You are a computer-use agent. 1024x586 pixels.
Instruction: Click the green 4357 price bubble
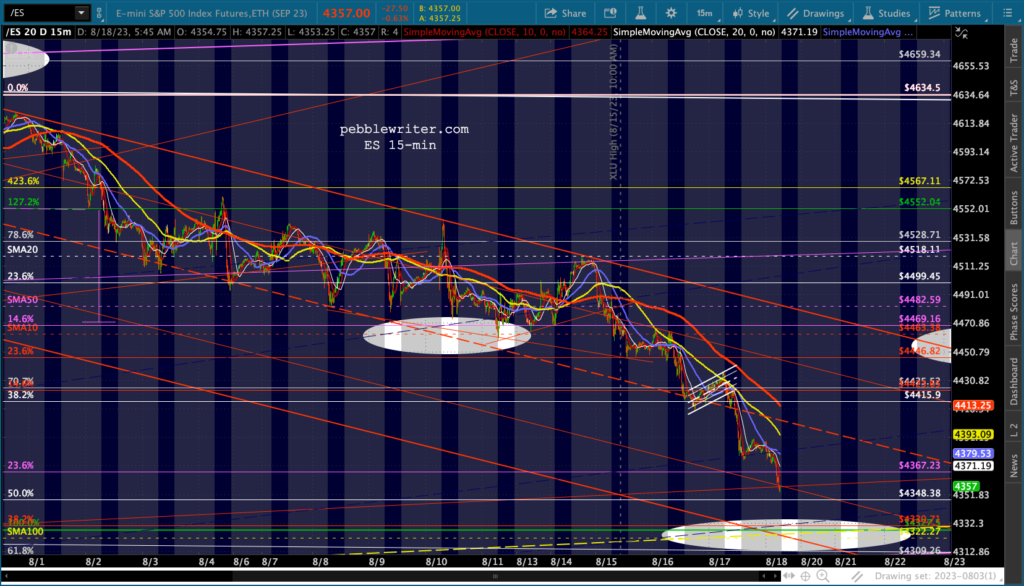965,486
